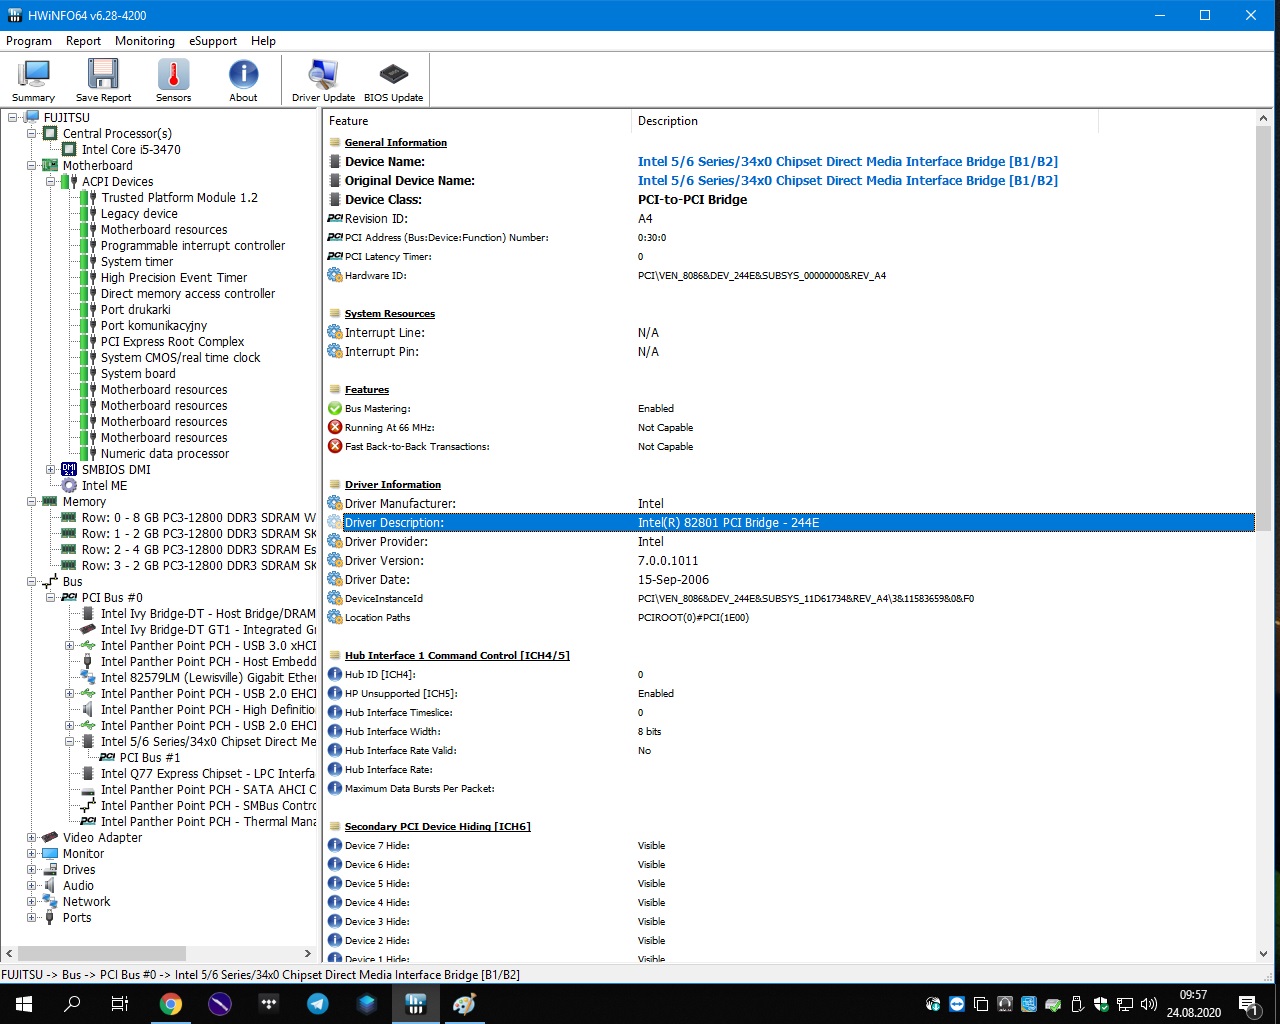1280x1024 pixels.
Task: Select memory Row: 0 - 8 GB module
Action: (x=198, y=518)
